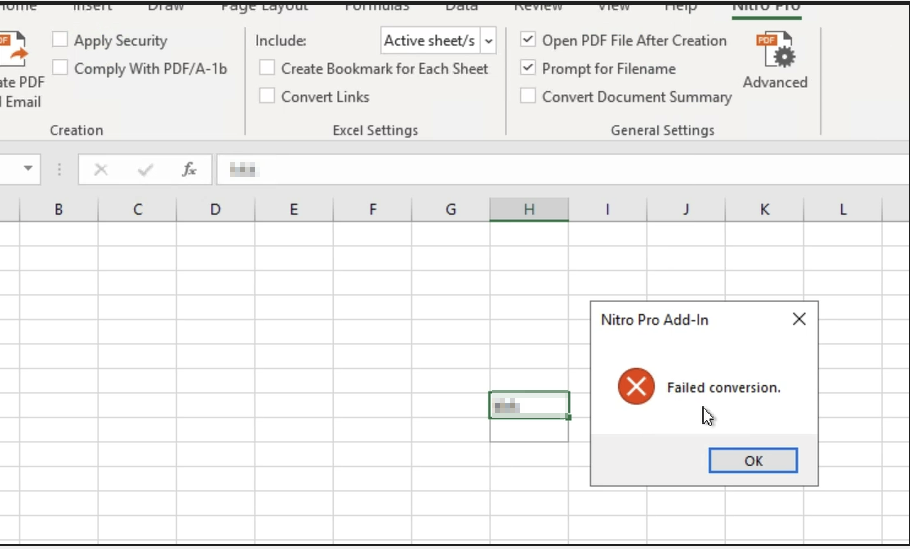Screen dimensions: 910x549
Task: Expand the Name Box dropdown arrow
Action: pos(28,169)
